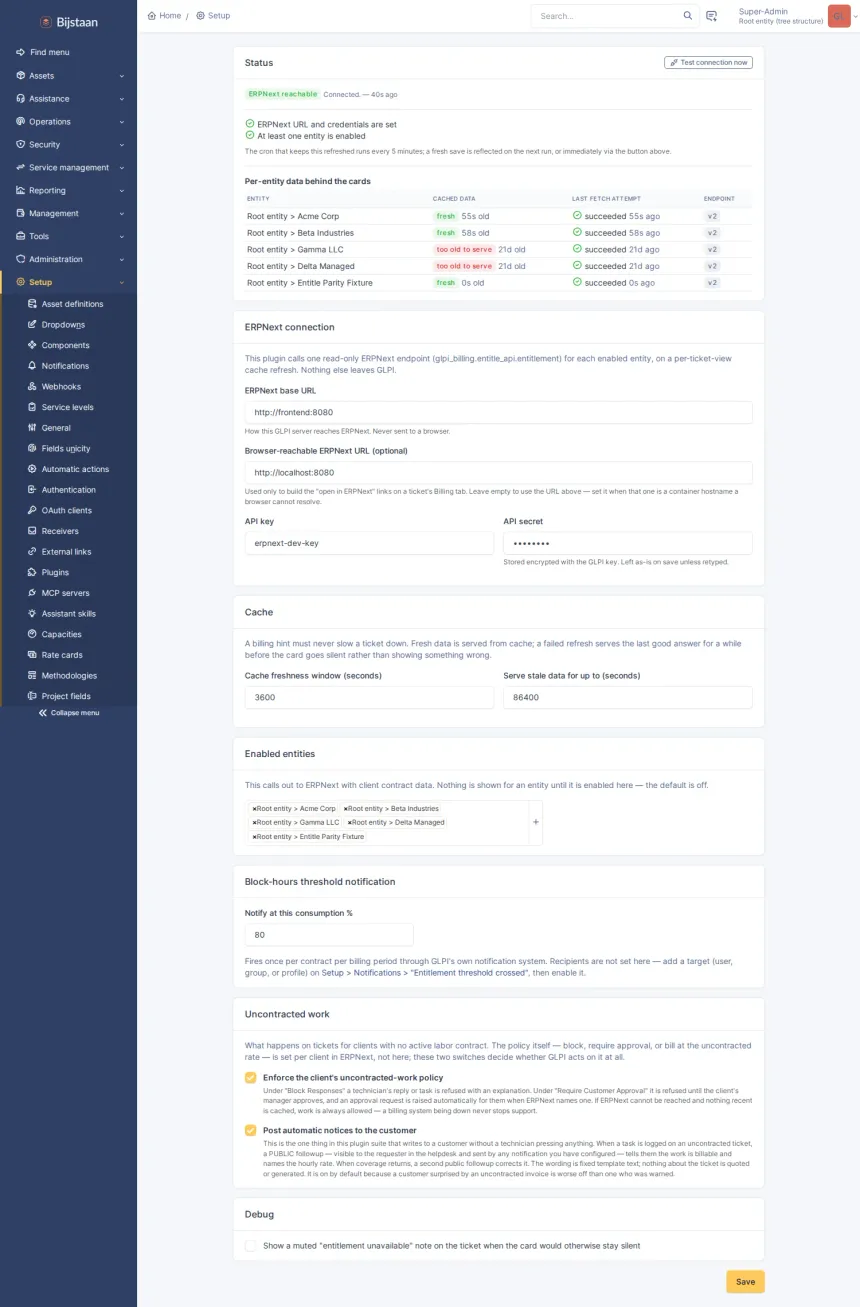Click the API secret password field
This screenshot has width=860, height=1307.
coord(628,543)
